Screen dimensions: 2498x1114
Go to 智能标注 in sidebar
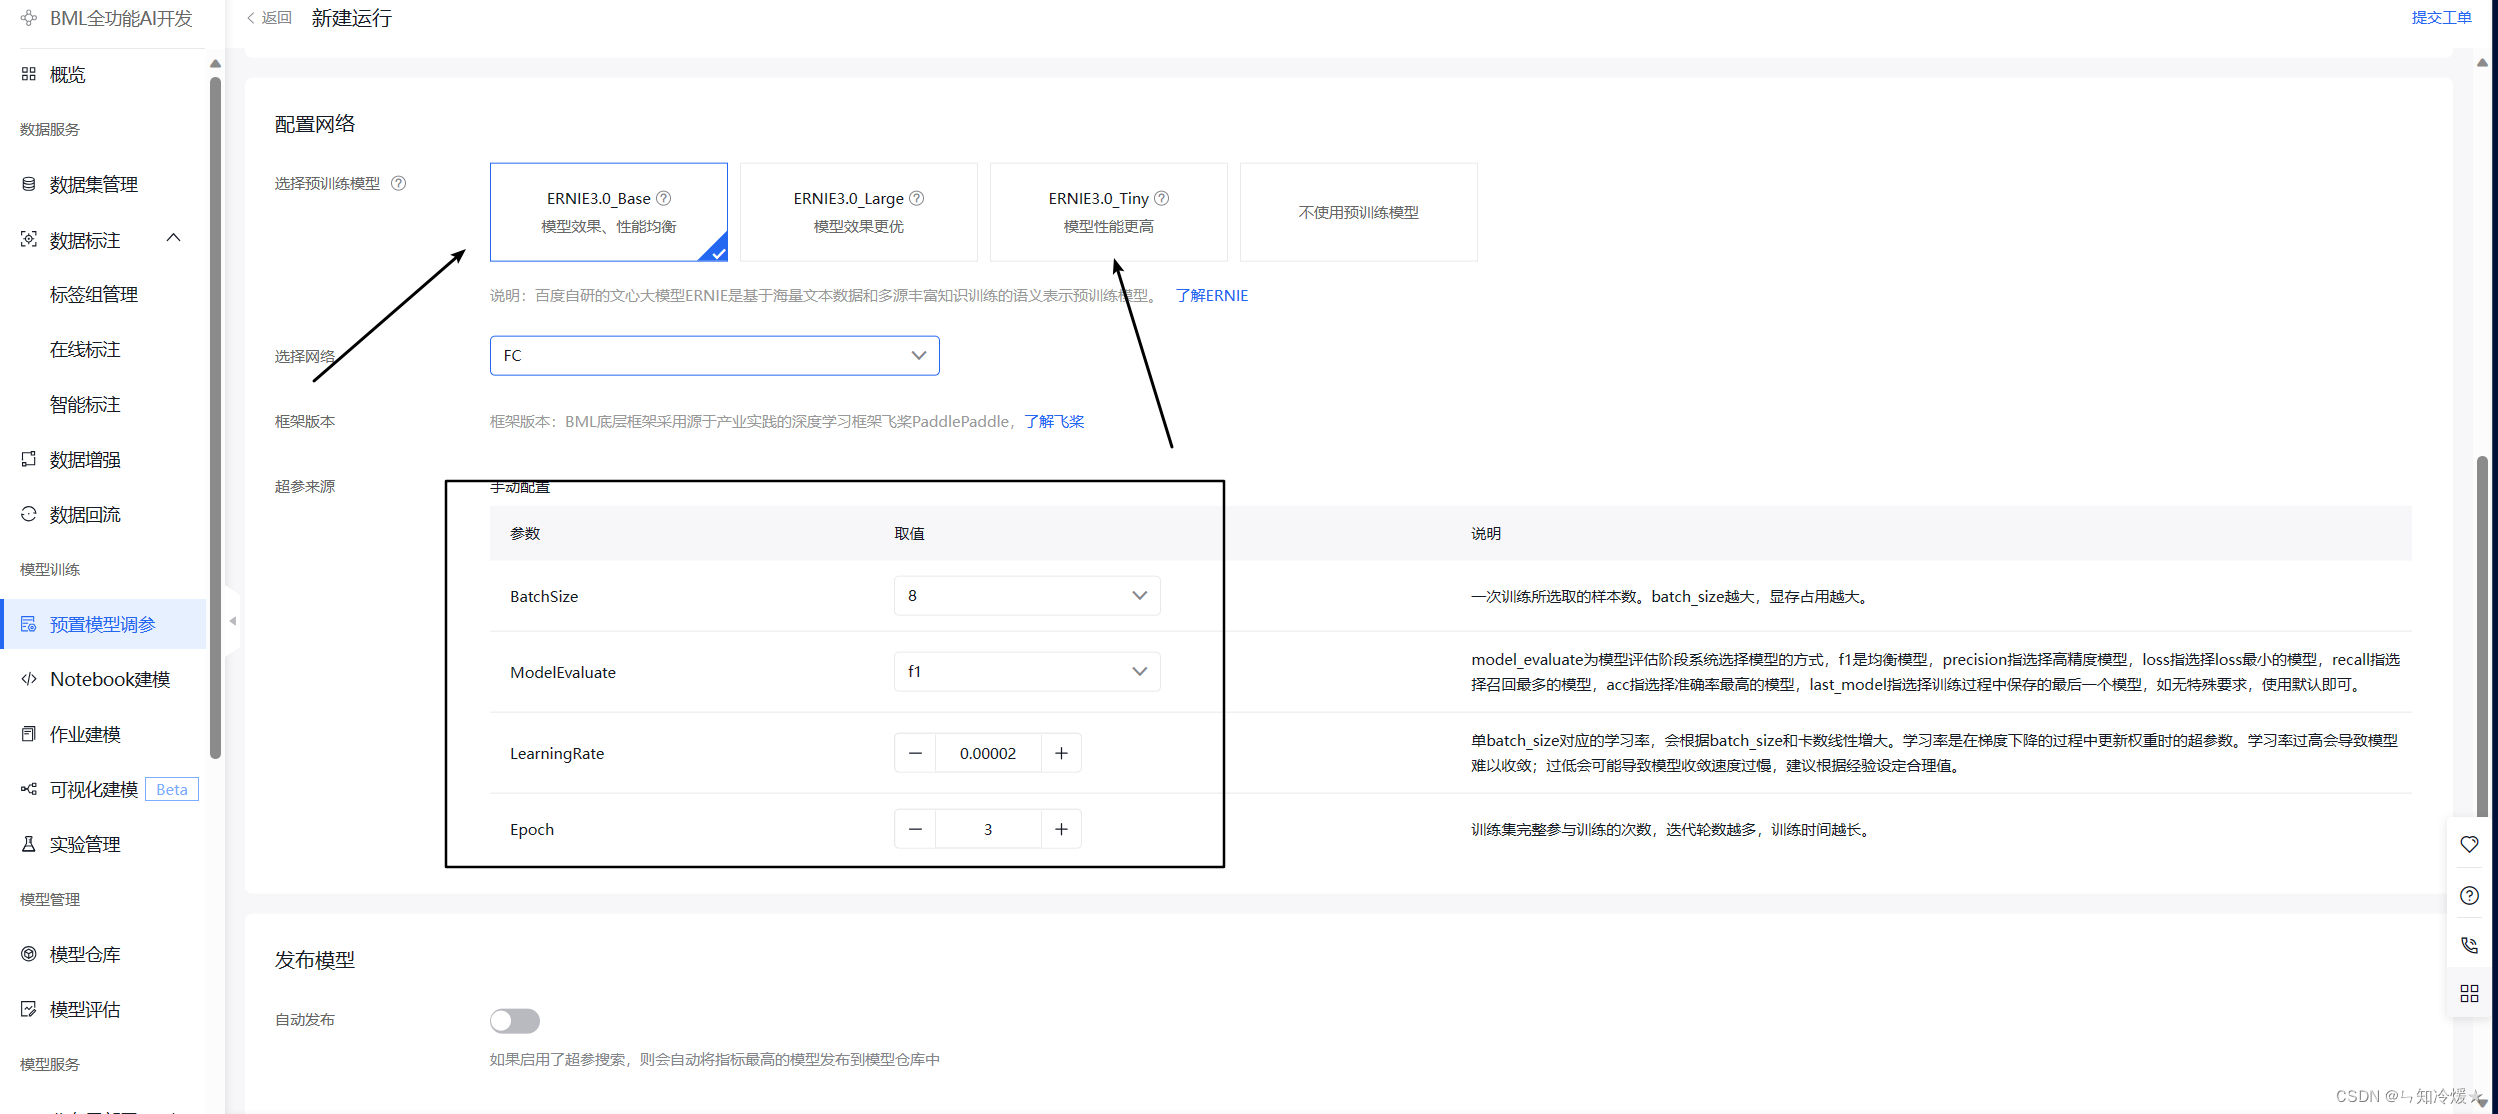(x=85, y=405)
